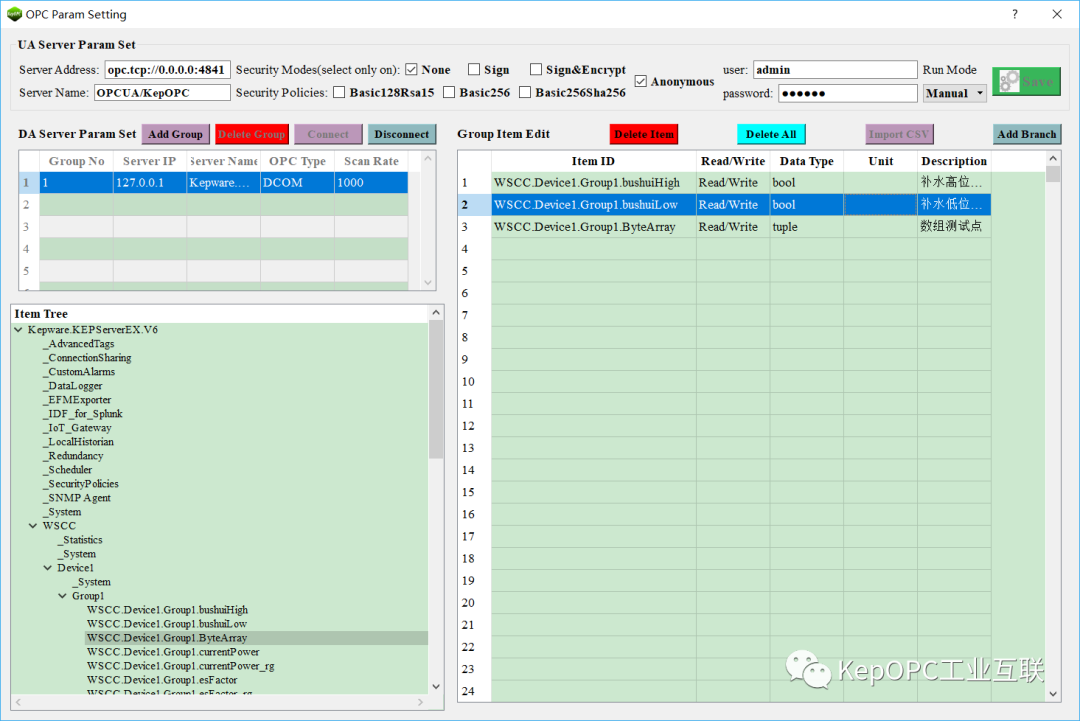Collapse the WSCC tree node
Image resolution: width=1080 pixels, height=721 pixels.
click(33, 526)
